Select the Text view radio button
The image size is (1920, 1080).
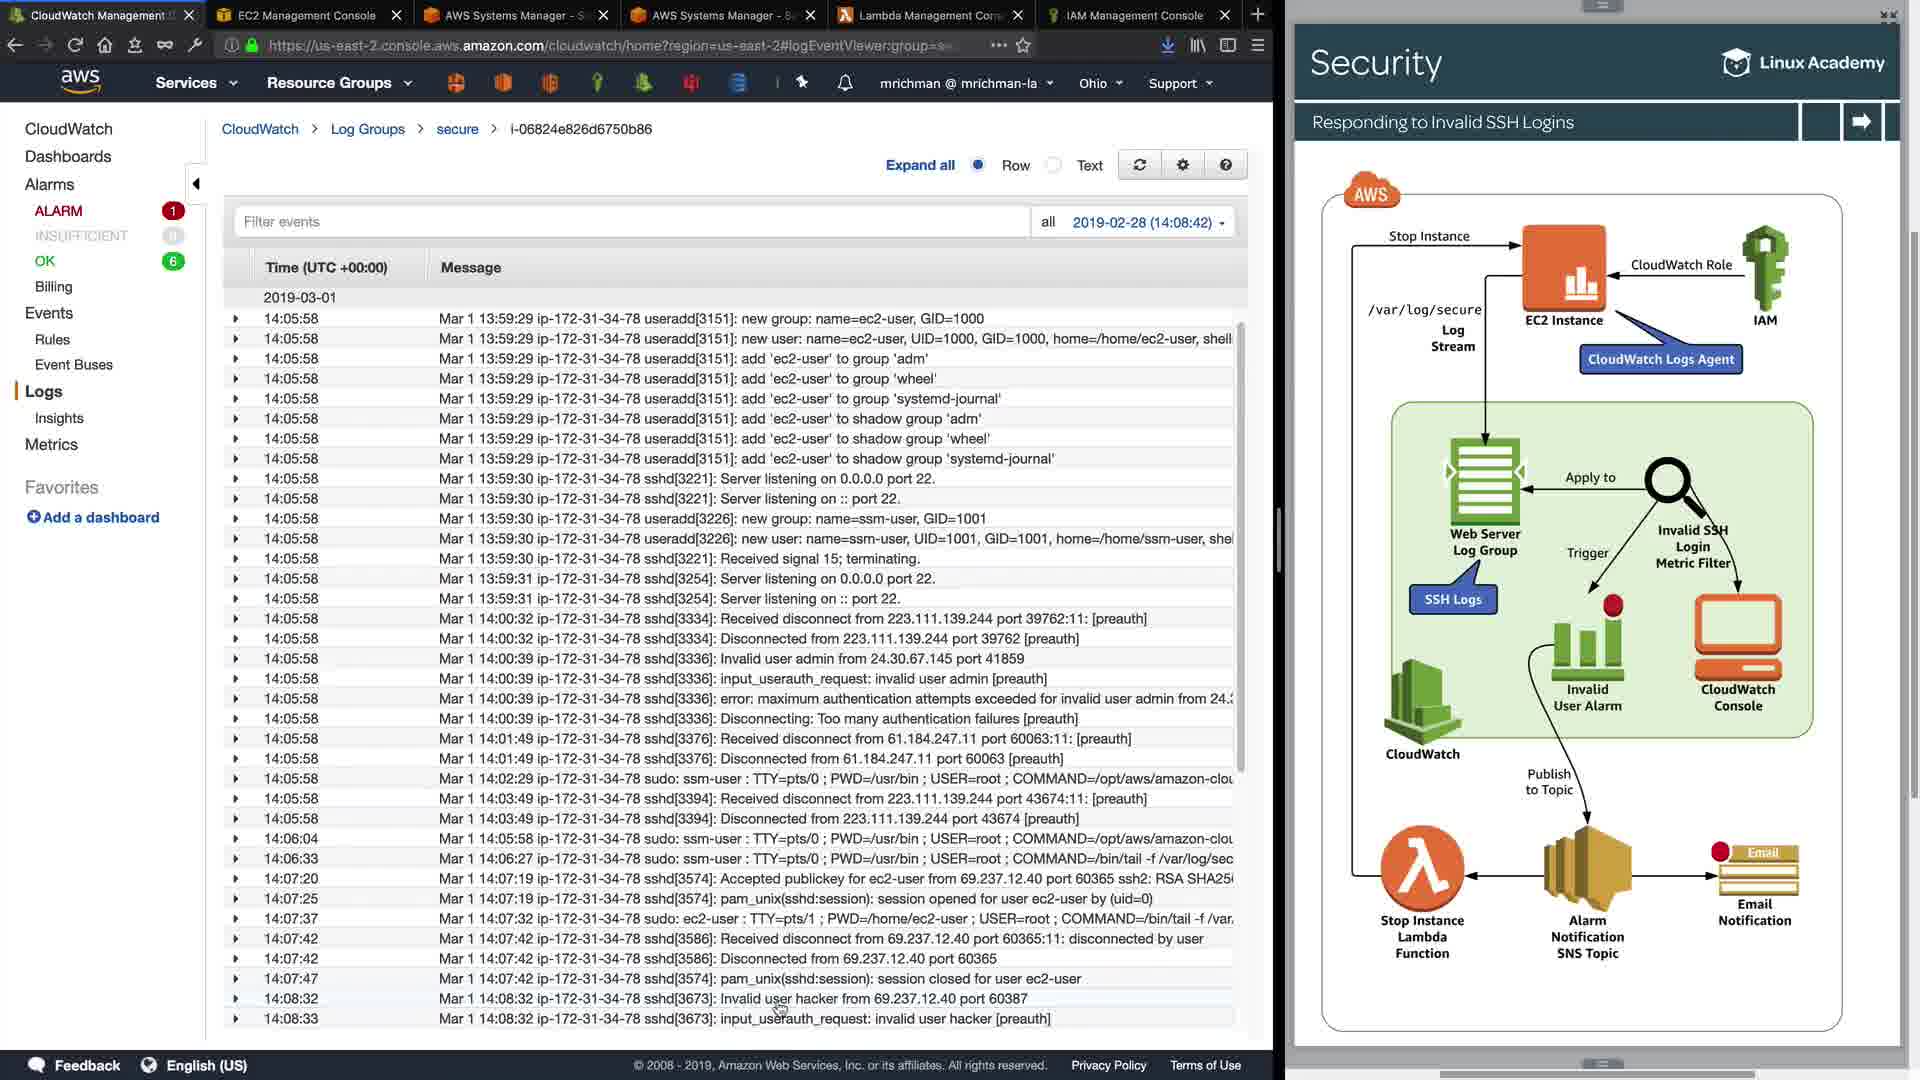pyautogui.click(x=1053, y=165)
